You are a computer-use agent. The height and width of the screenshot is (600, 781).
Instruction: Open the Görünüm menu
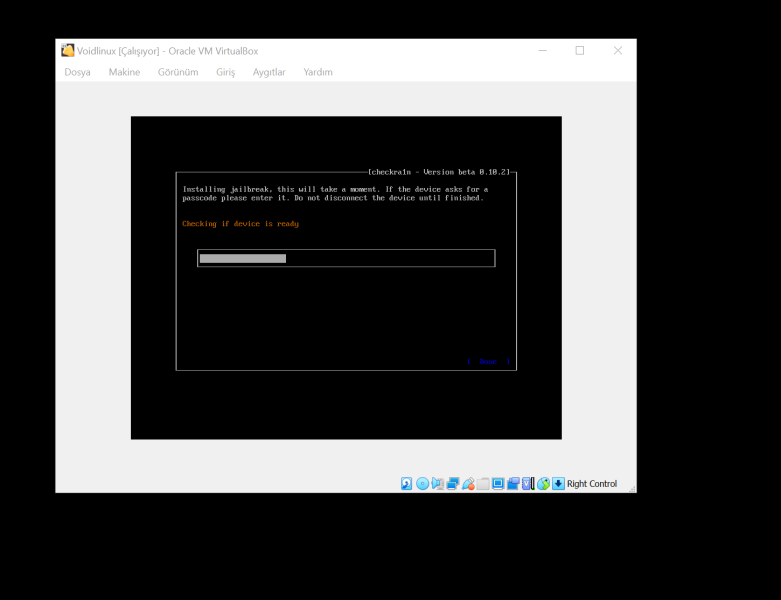pos(178,72)
